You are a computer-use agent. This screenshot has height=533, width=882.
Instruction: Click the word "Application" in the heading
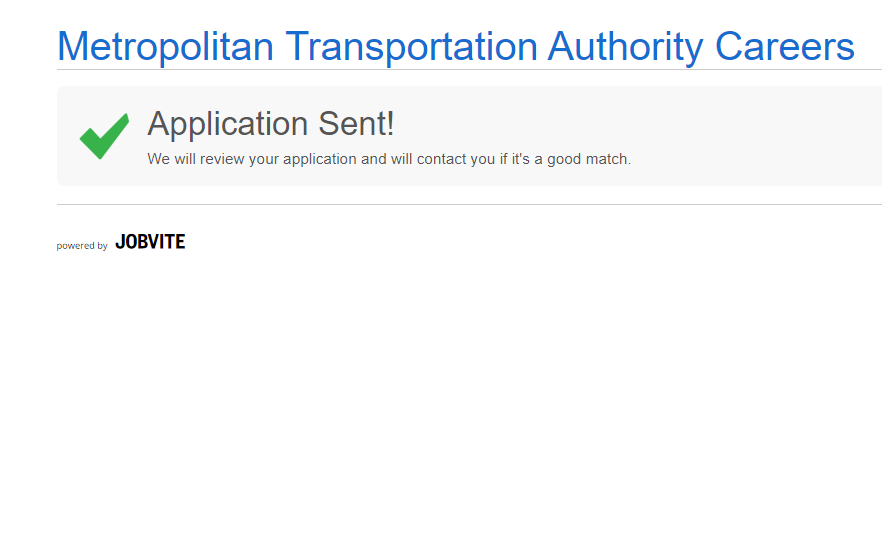pyautogui.click(x=227, y=124)
